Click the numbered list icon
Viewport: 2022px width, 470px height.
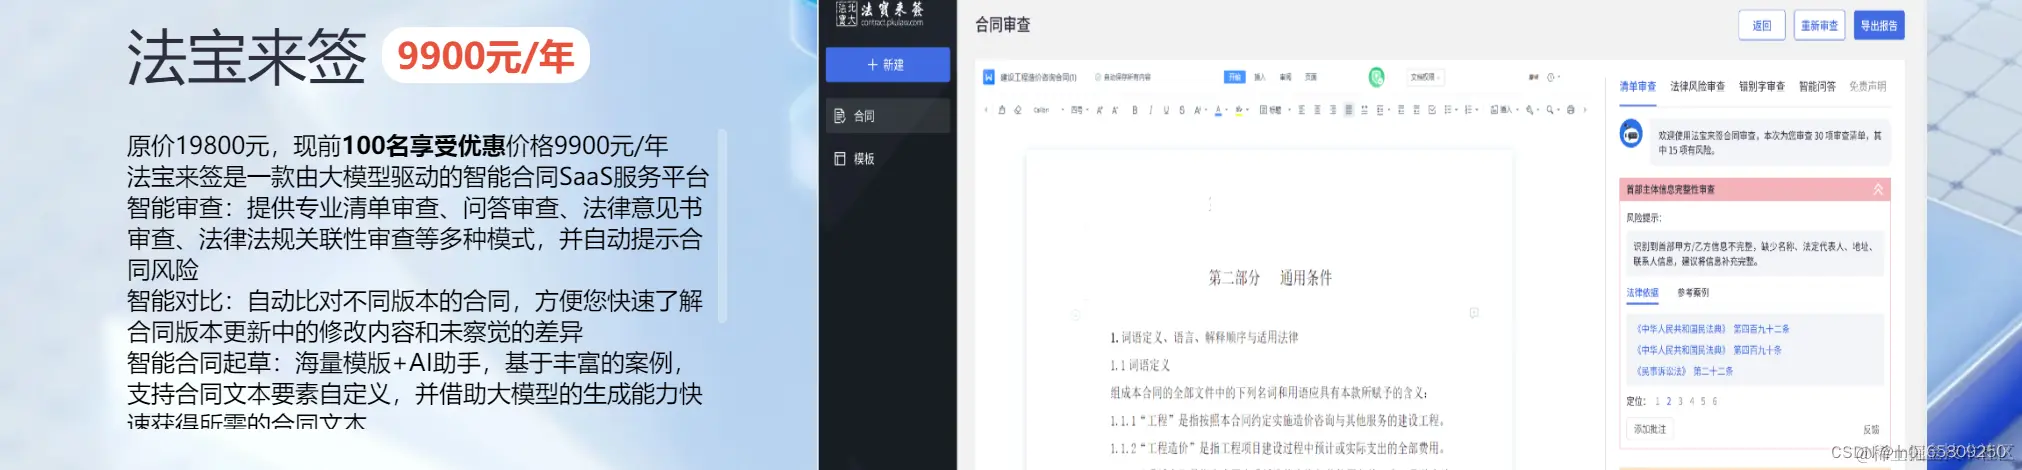(x=1470, y=110)
